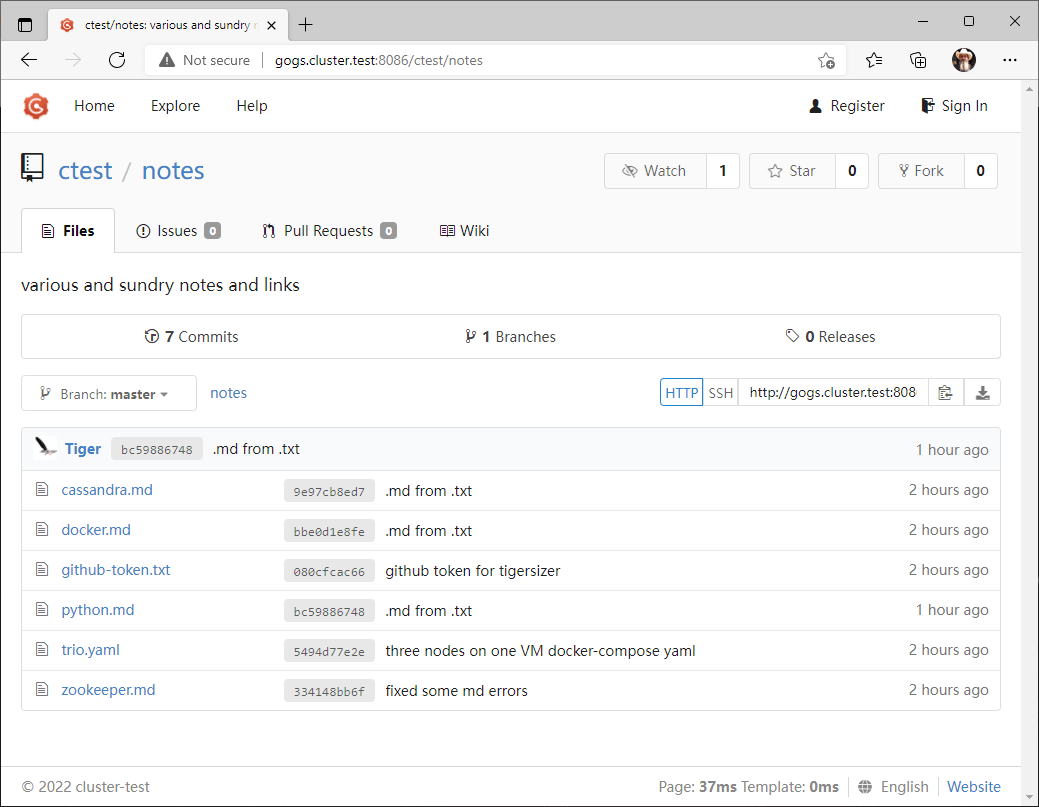This screenshot has width=1039, height=807.
Task: Switch clone protocol to SSH
Action: click(x=720, y=393)
